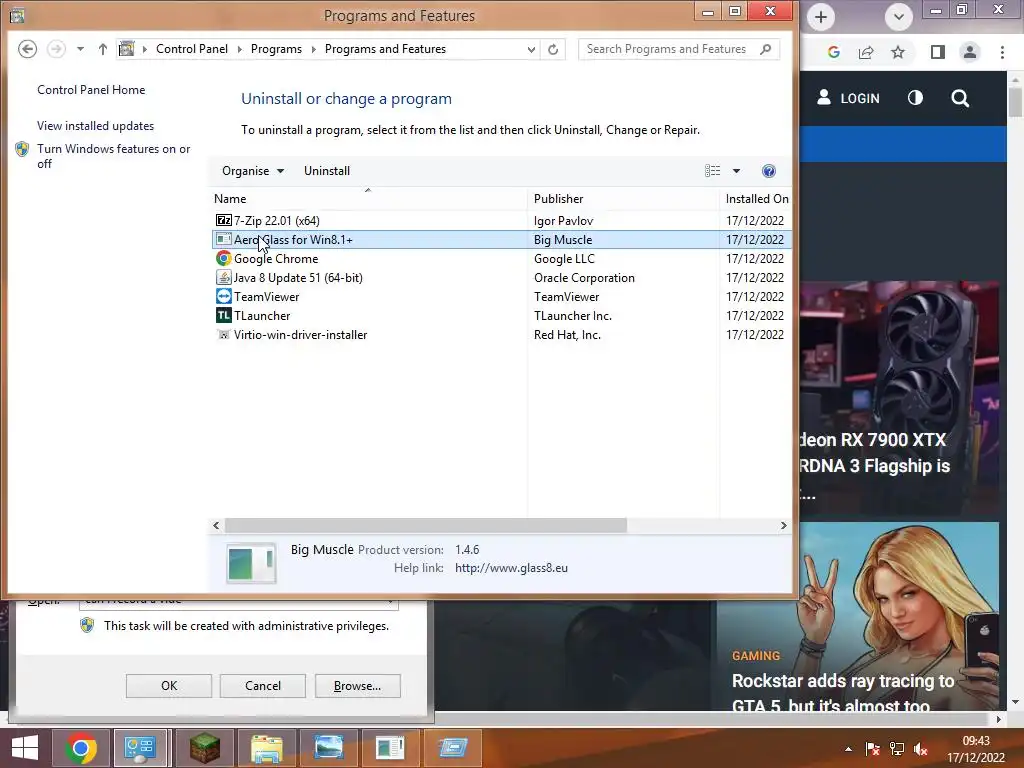Click the Browse... button in the dialog

click(357, 686)
